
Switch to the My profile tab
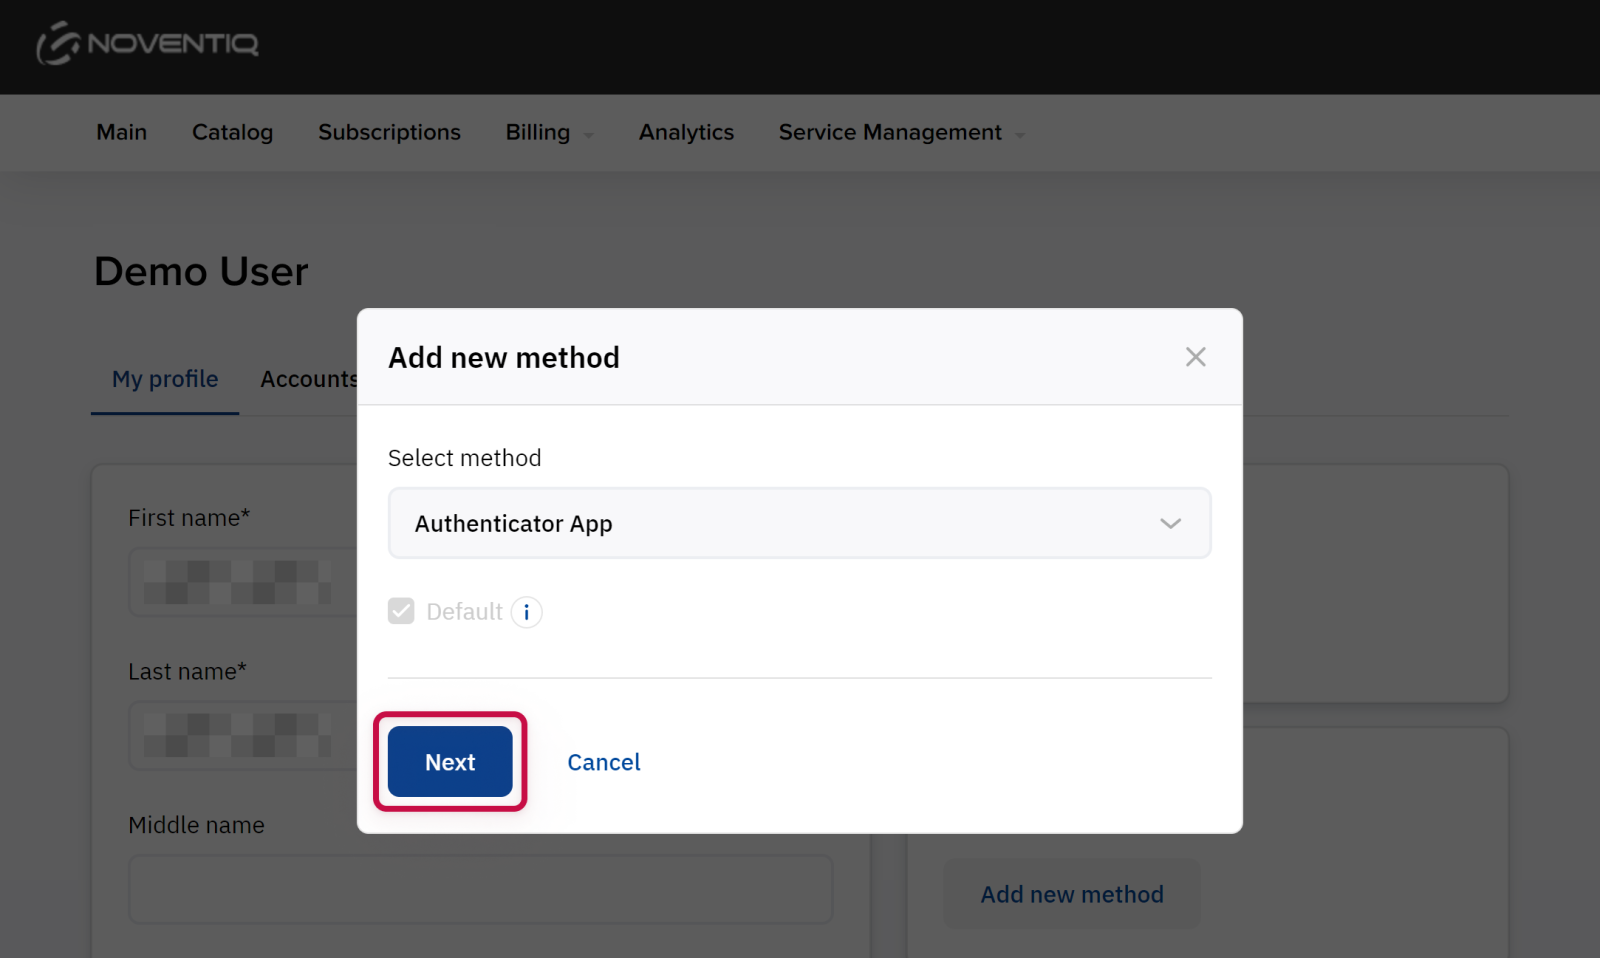click(165, 380)
